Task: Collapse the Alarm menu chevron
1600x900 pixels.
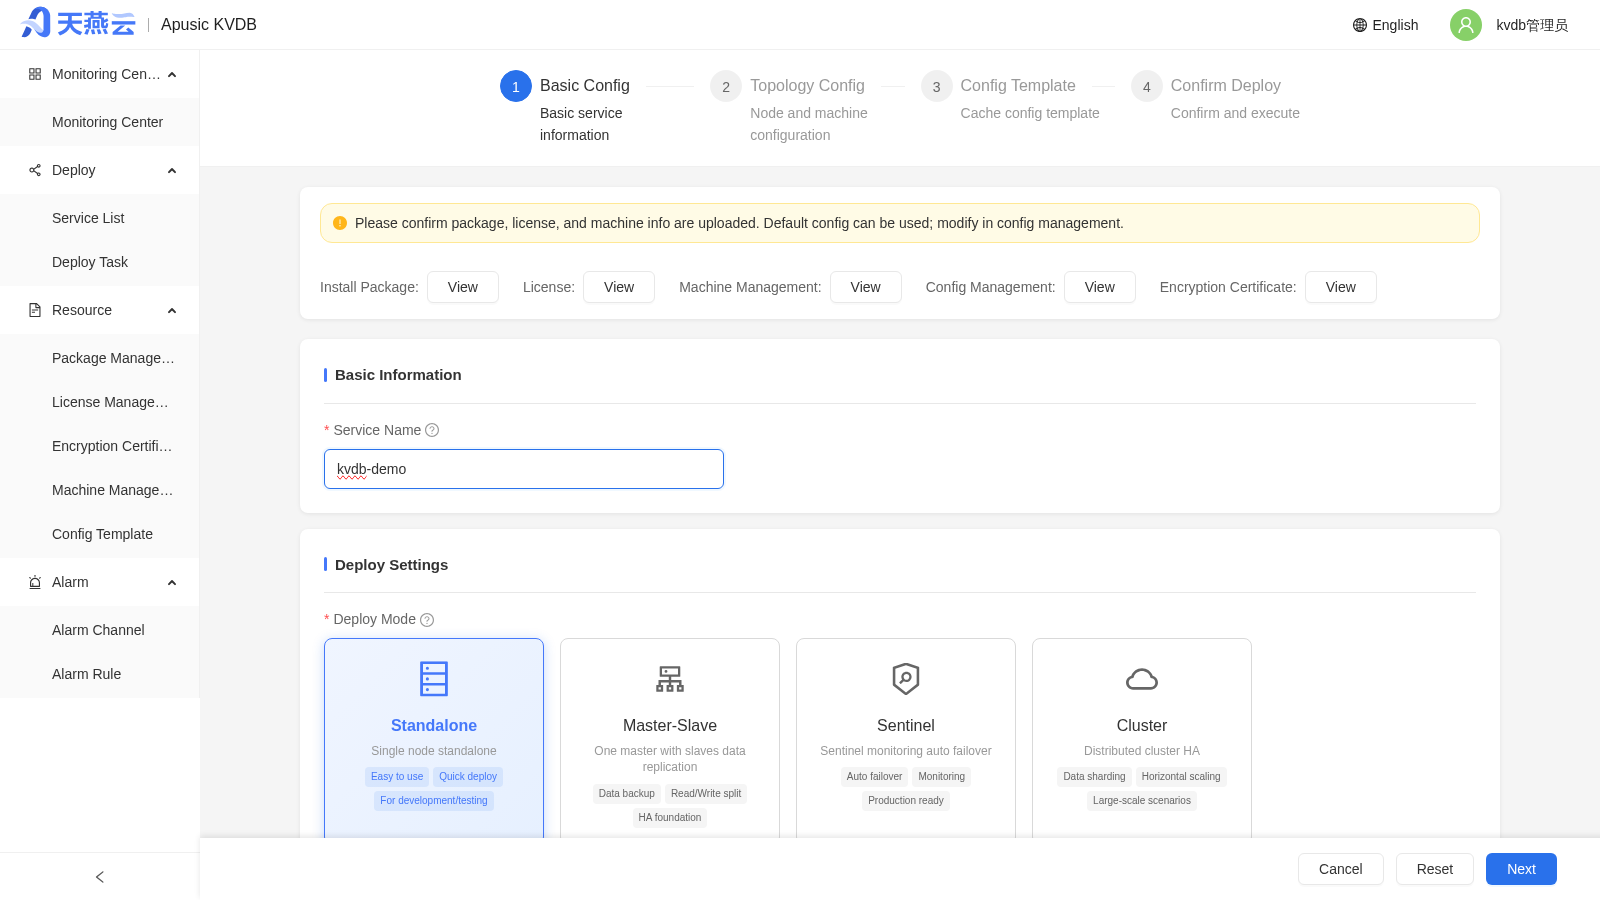Action: [x=172, y=583]
